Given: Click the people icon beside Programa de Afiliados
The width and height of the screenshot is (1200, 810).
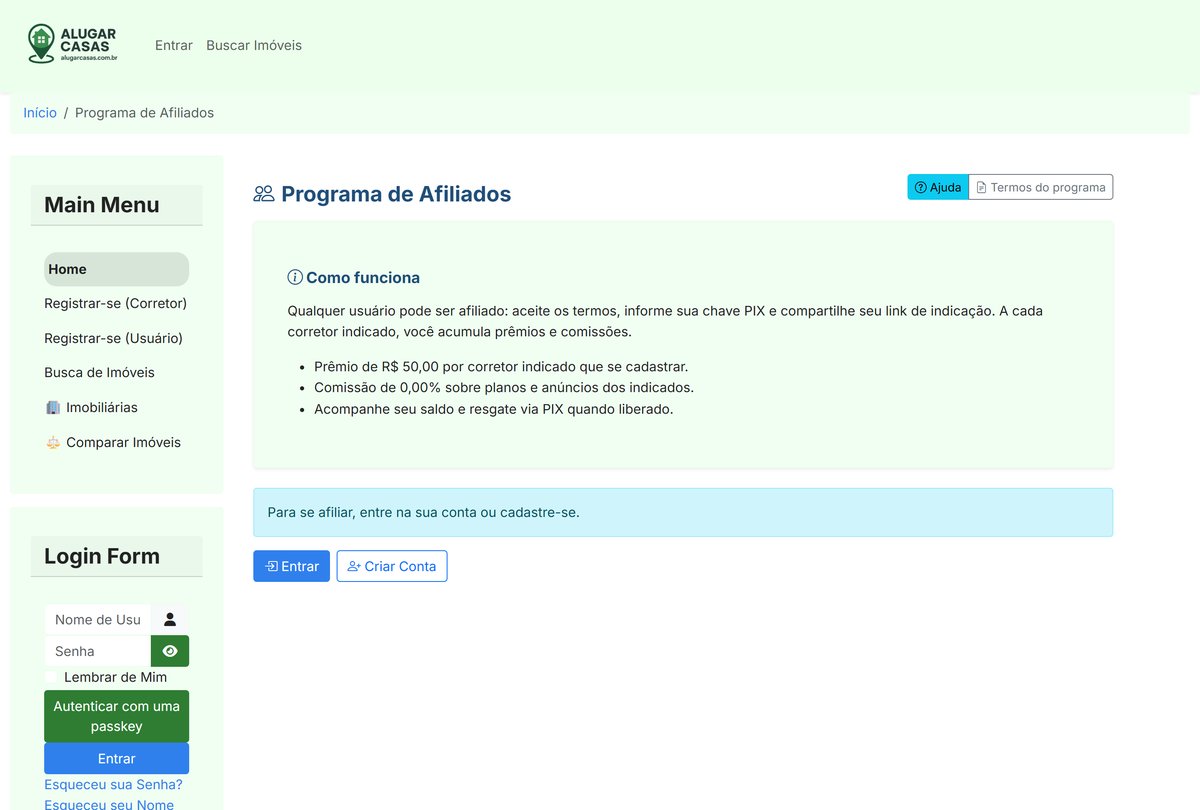Looking at the screenshot, I should point(264,194).
